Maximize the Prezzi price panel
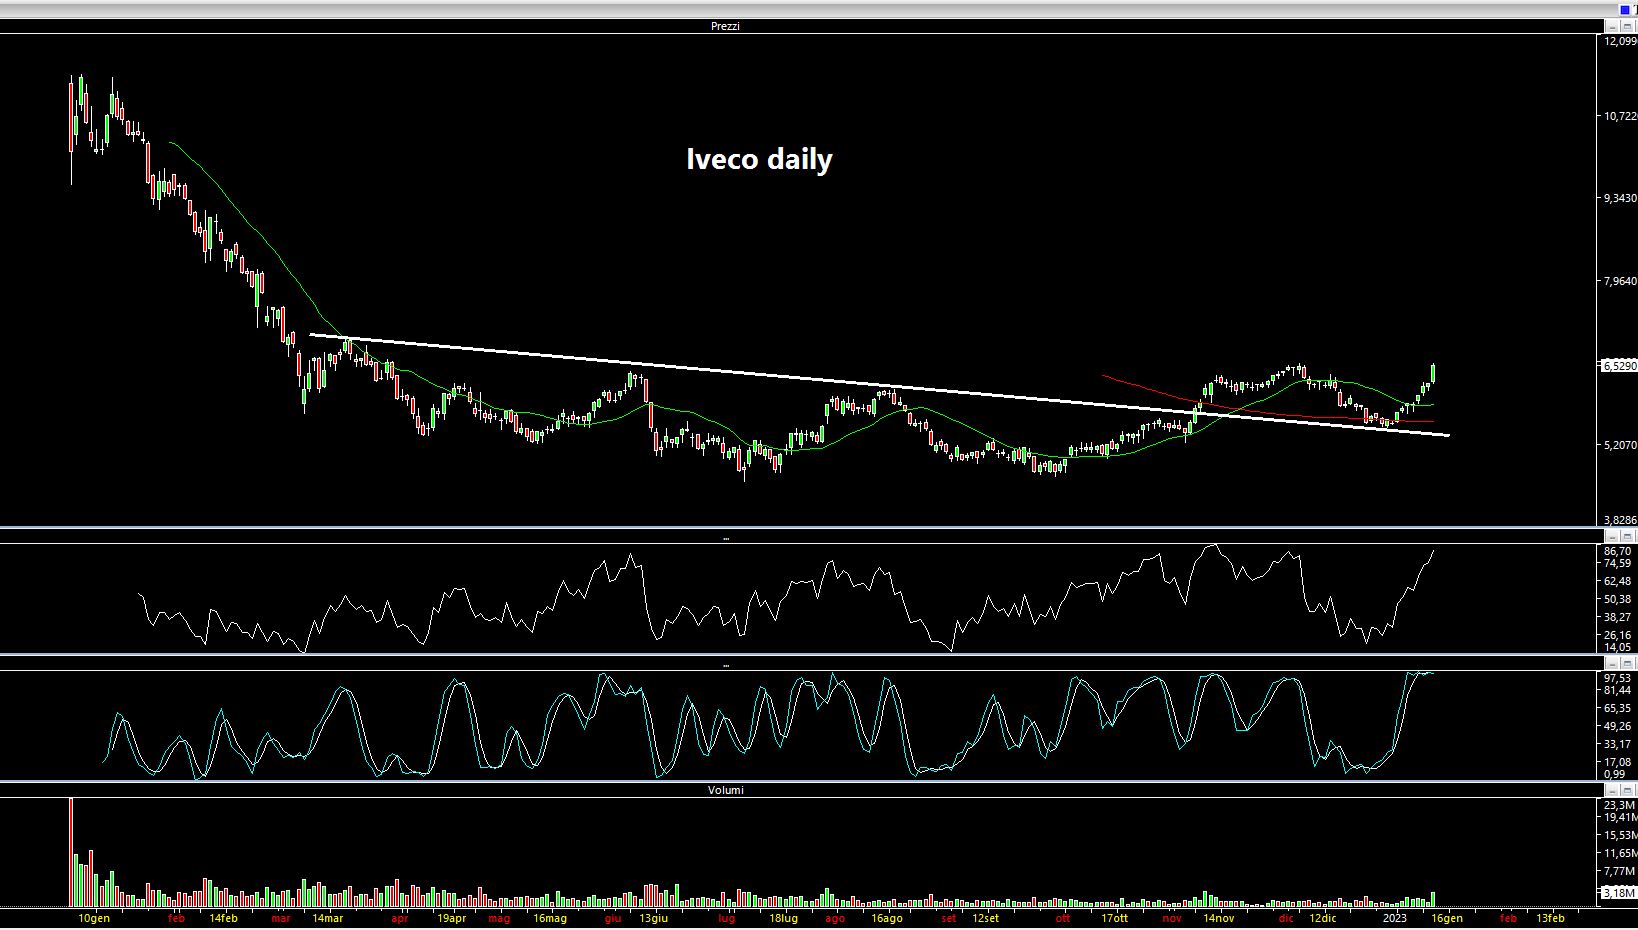 pyautogui.click(x=1627, y=26)
